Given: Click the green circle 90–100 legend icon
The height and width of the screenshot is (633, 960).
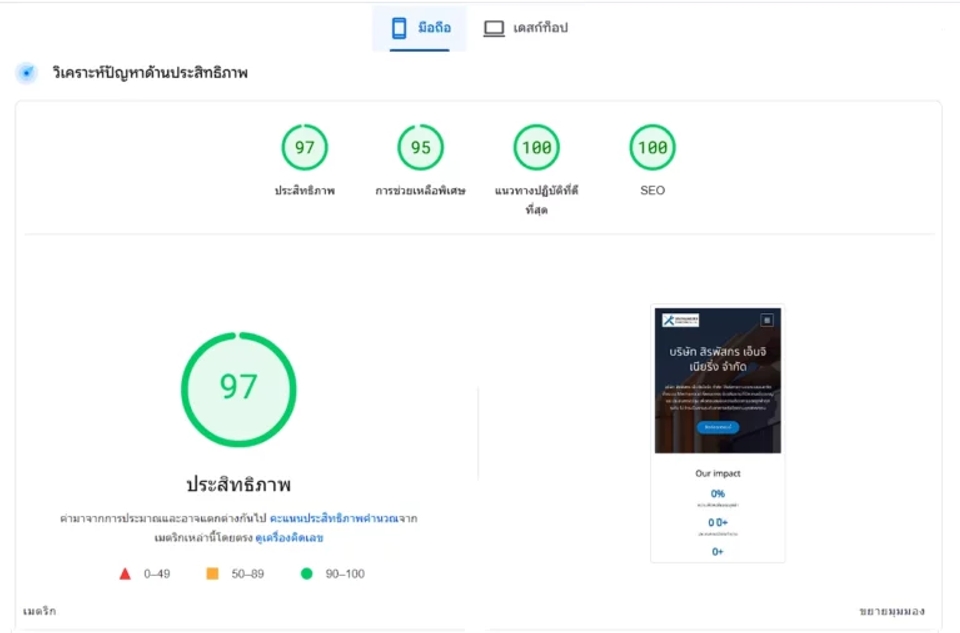Looking at the screenshot, I should pyautogui.click(x=307, y=574).
